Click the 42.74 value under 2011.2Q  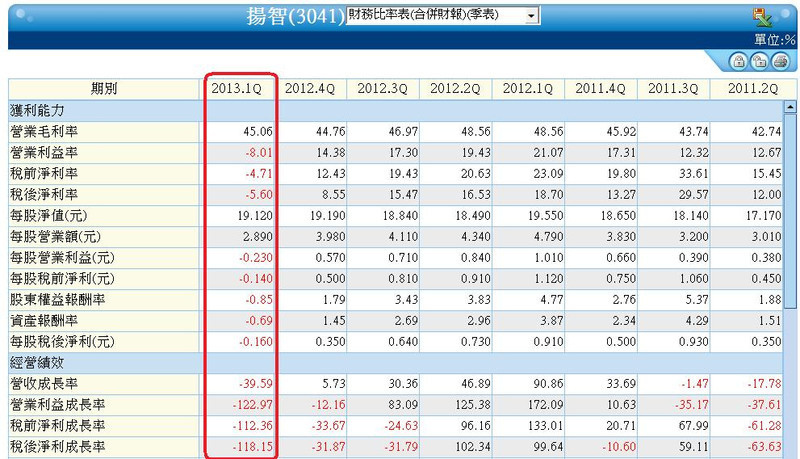[766, 132]
